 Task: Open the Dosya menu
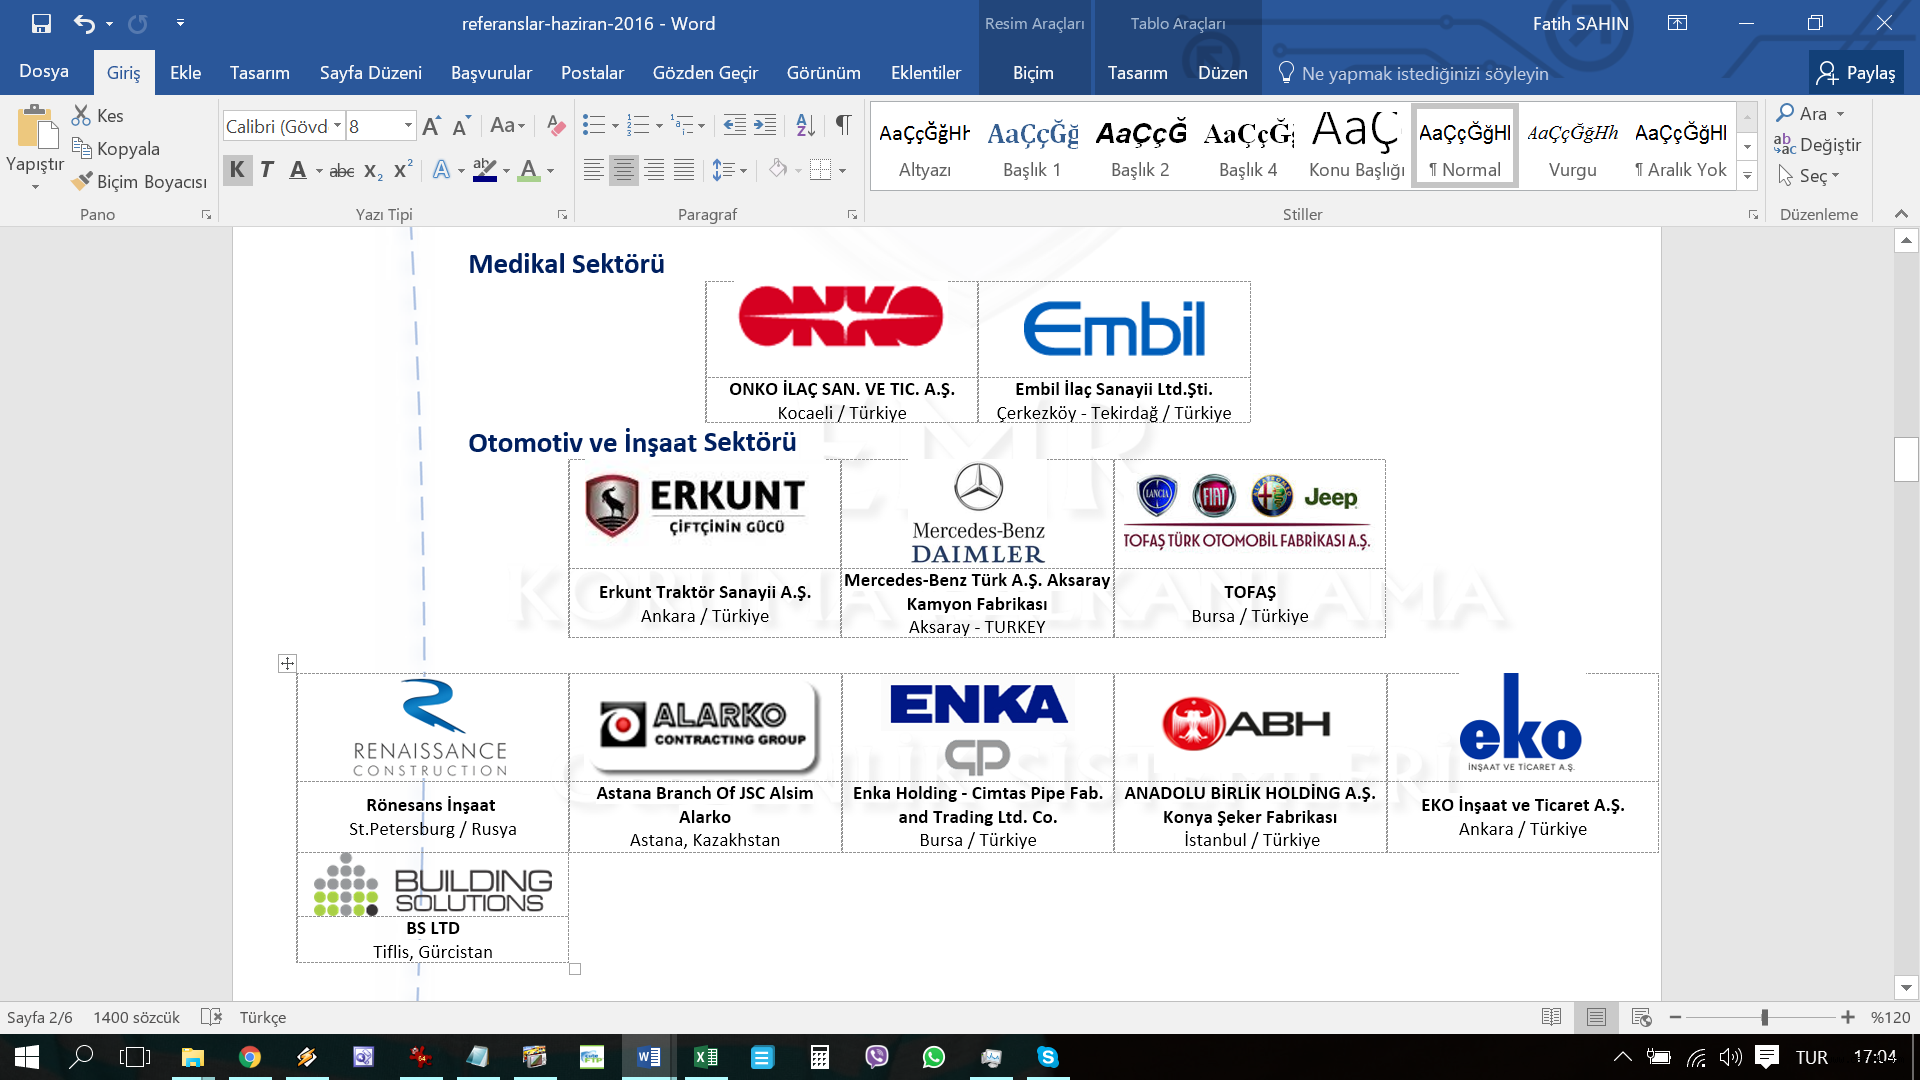point(44,72)
